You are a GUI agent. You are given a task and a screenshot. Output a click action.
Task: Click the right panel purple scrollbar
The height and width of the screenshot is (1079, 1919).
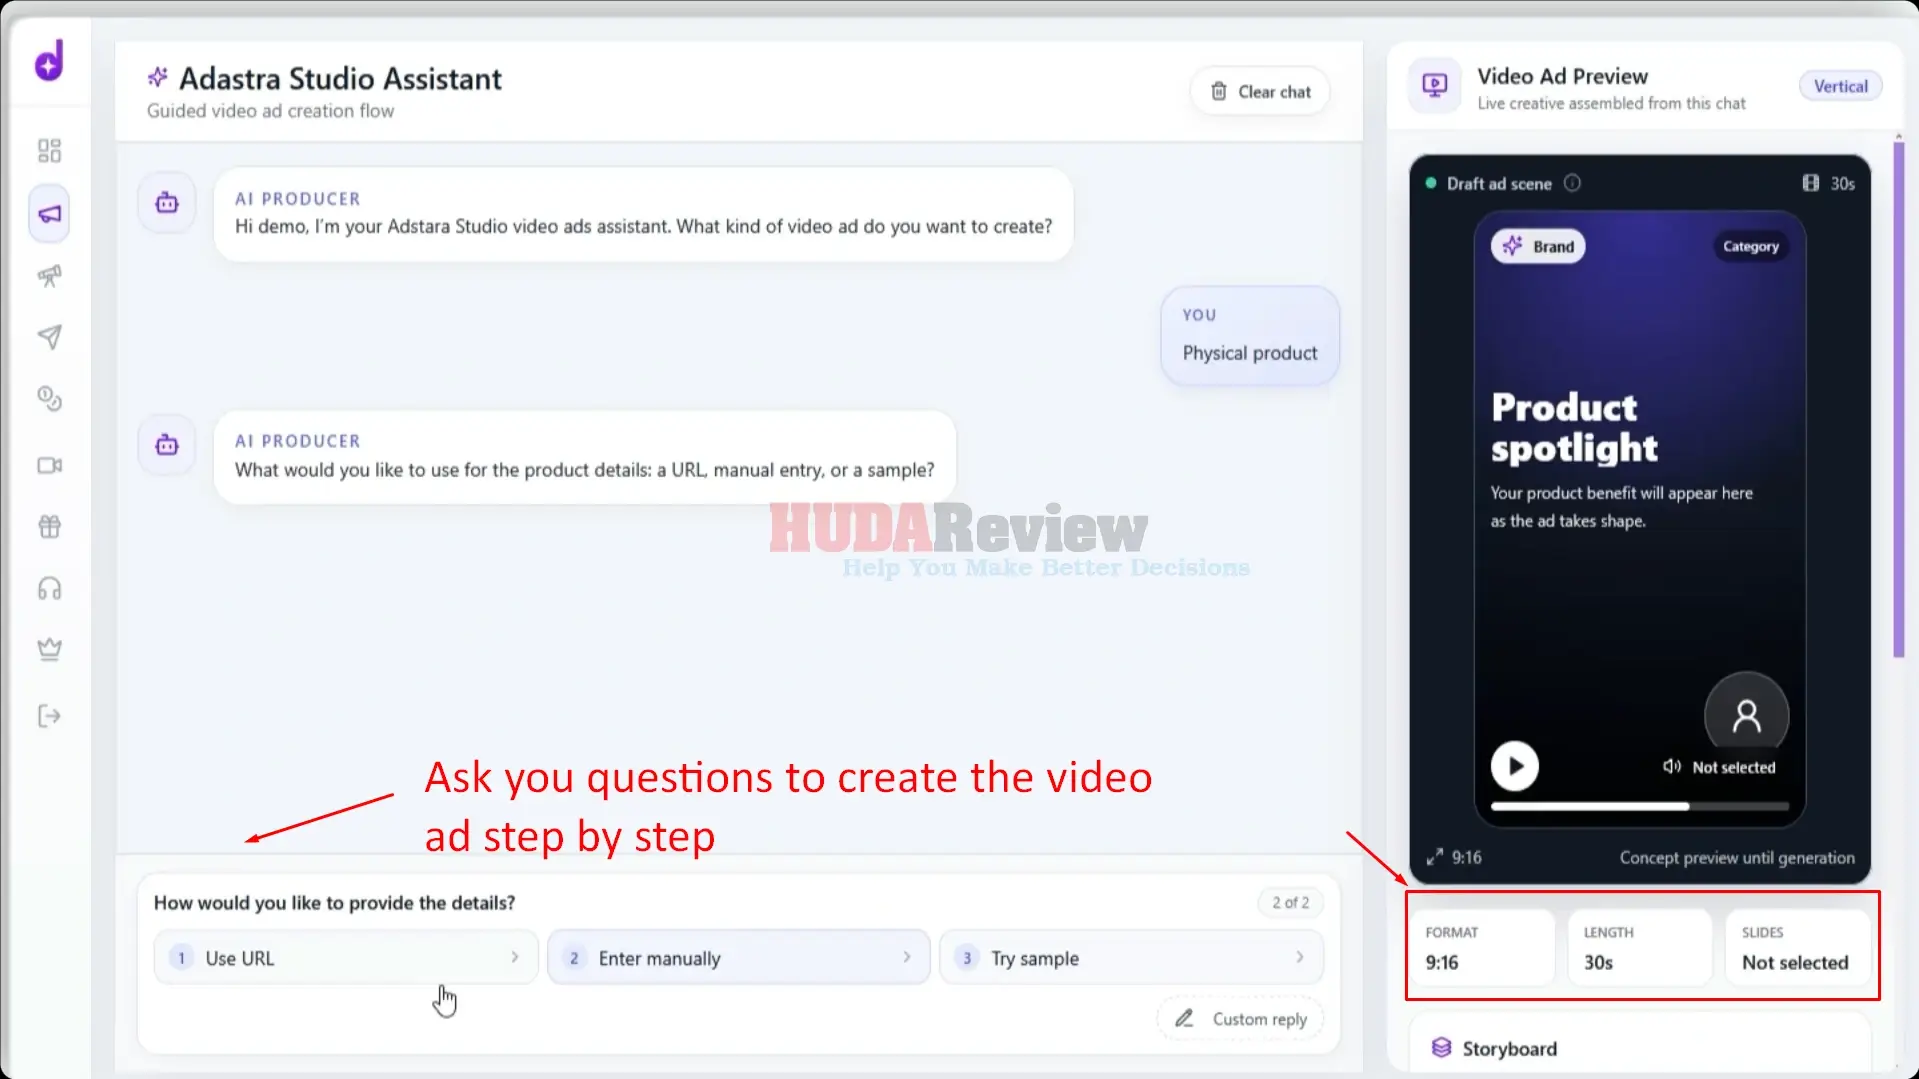(x=1898, y=400)
